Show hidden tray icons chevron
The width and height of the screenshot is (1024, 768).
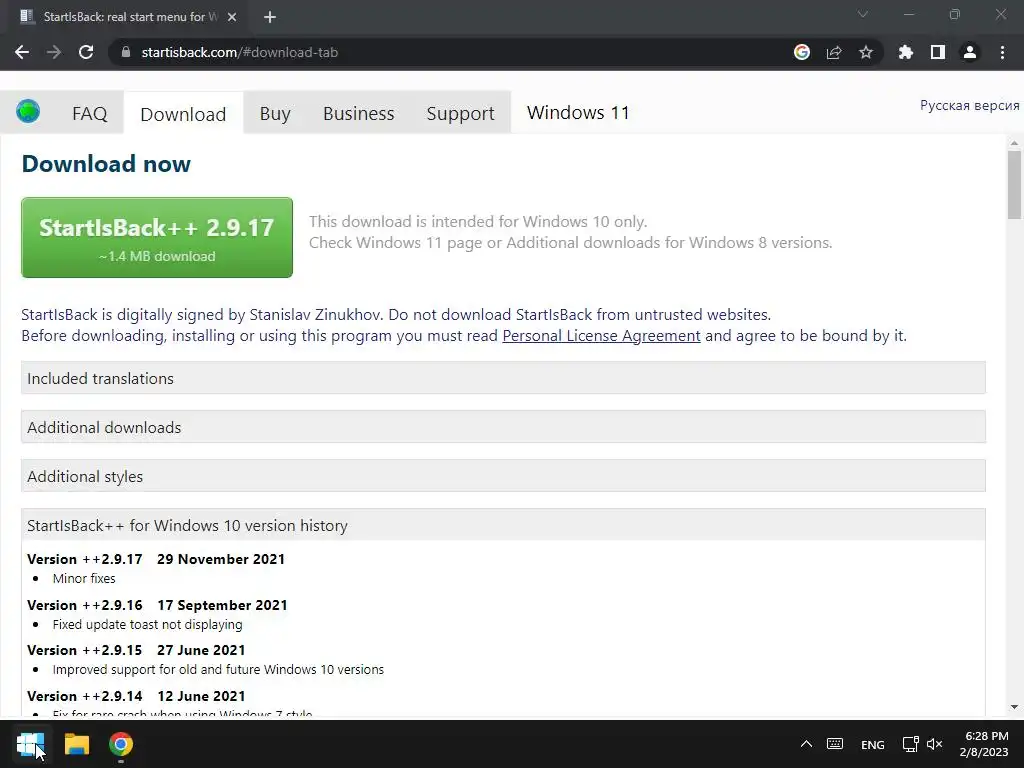click(807, 744)
